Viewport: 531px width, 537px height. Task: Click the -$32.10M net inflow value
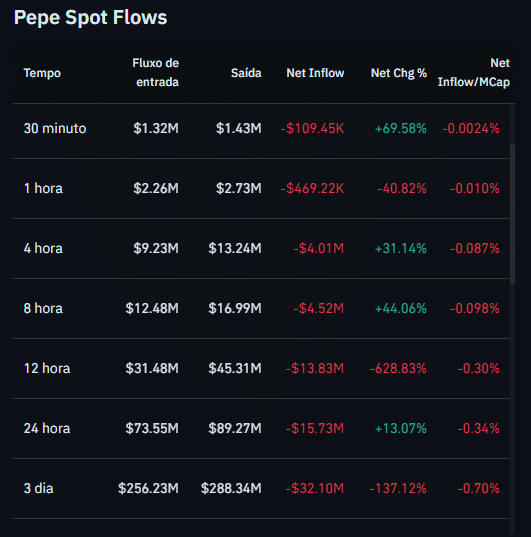(315, 488)
